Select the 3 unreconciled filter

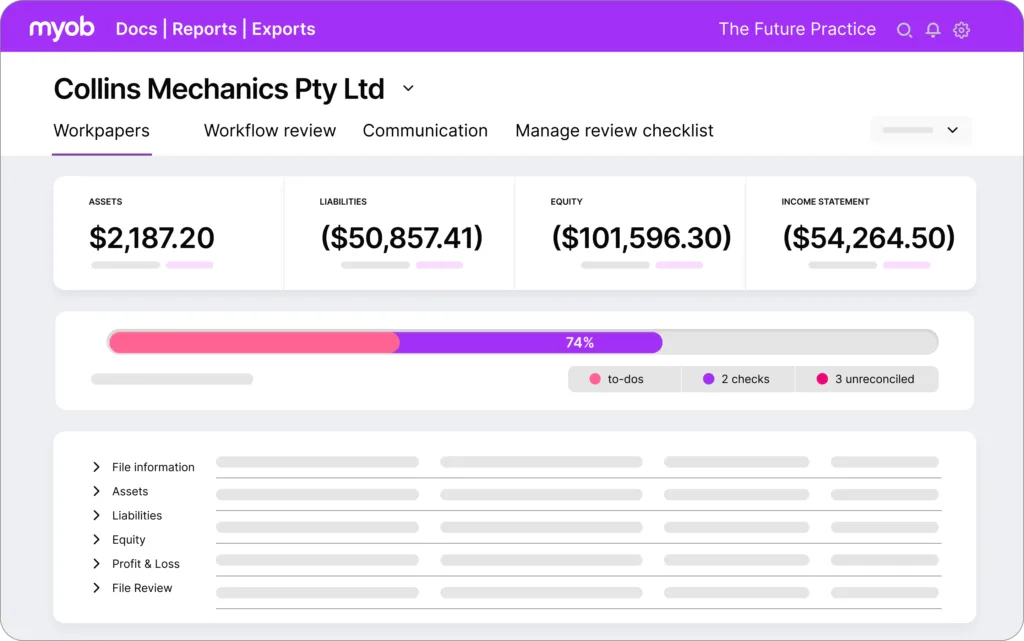867,379
